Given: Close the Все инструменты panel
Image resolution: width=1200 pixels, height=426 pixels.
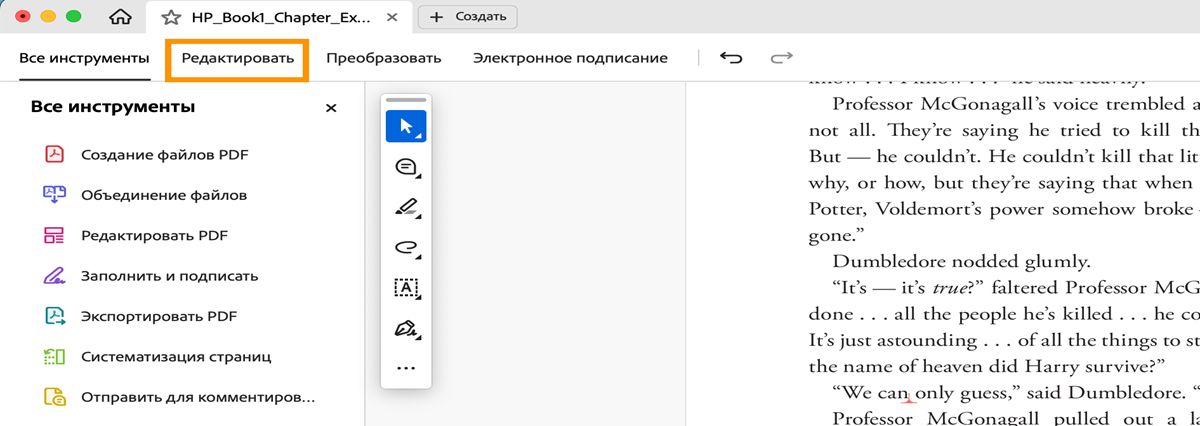Looking at the screenshot, I should click(331, 108).
